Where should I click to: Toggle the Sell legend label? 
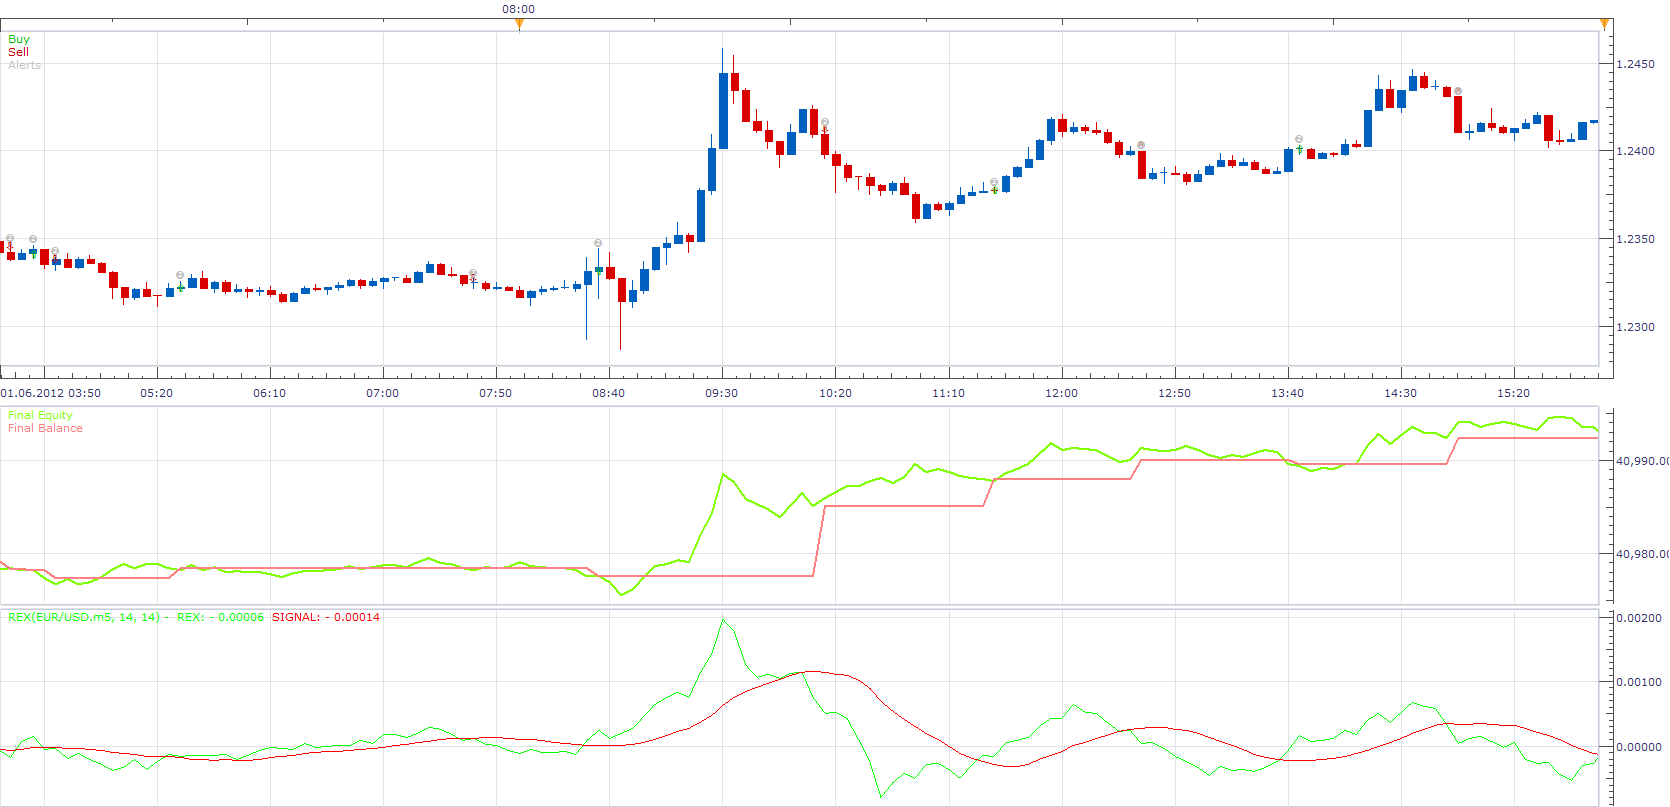19,52
